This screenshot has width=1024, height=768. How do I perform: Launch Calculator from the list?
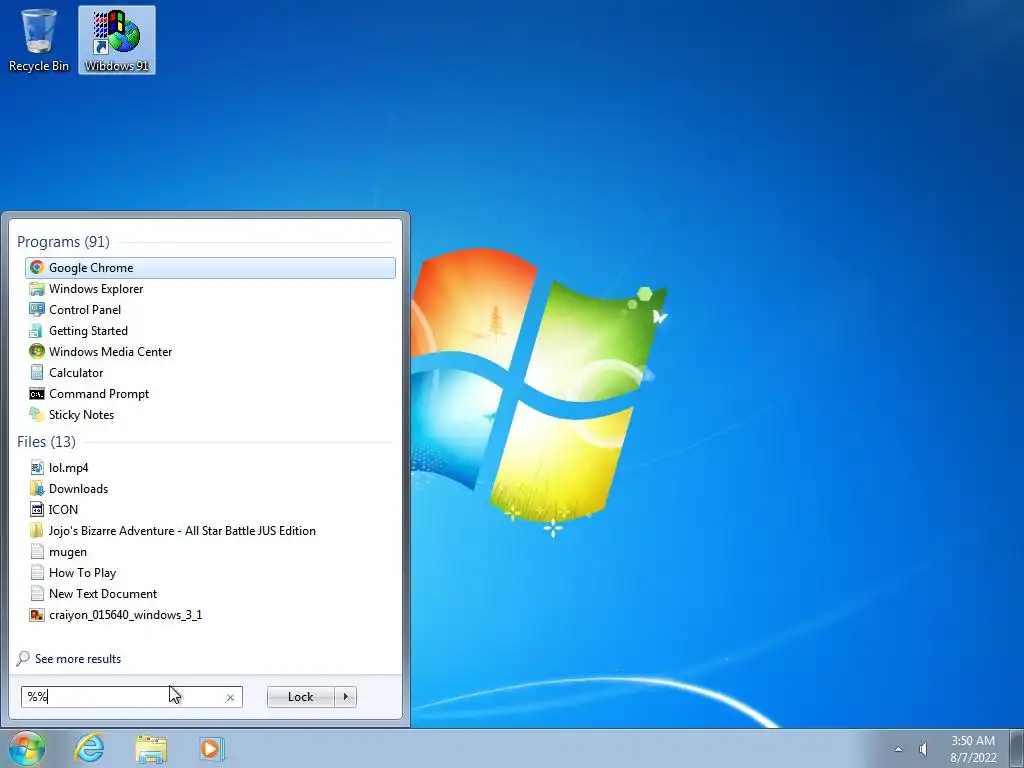pos(210,373)
